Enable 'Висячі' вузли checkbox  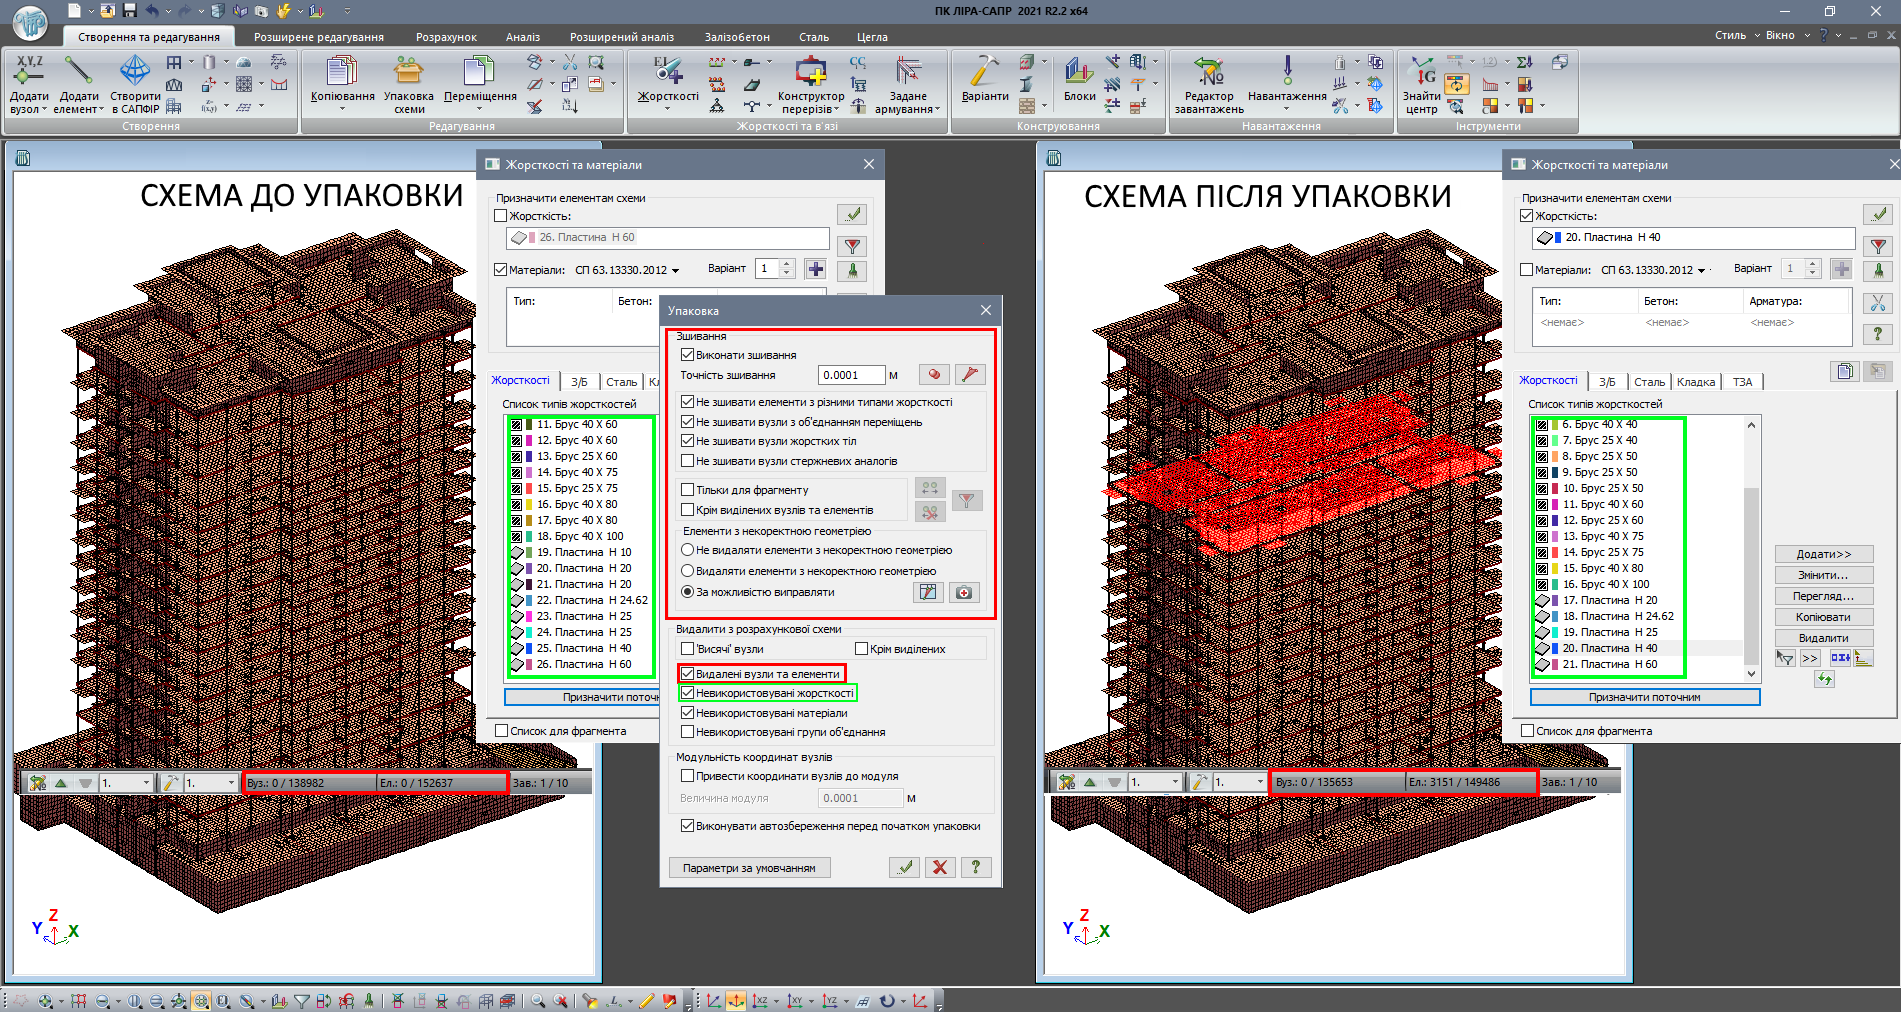(x=688, y=649)
